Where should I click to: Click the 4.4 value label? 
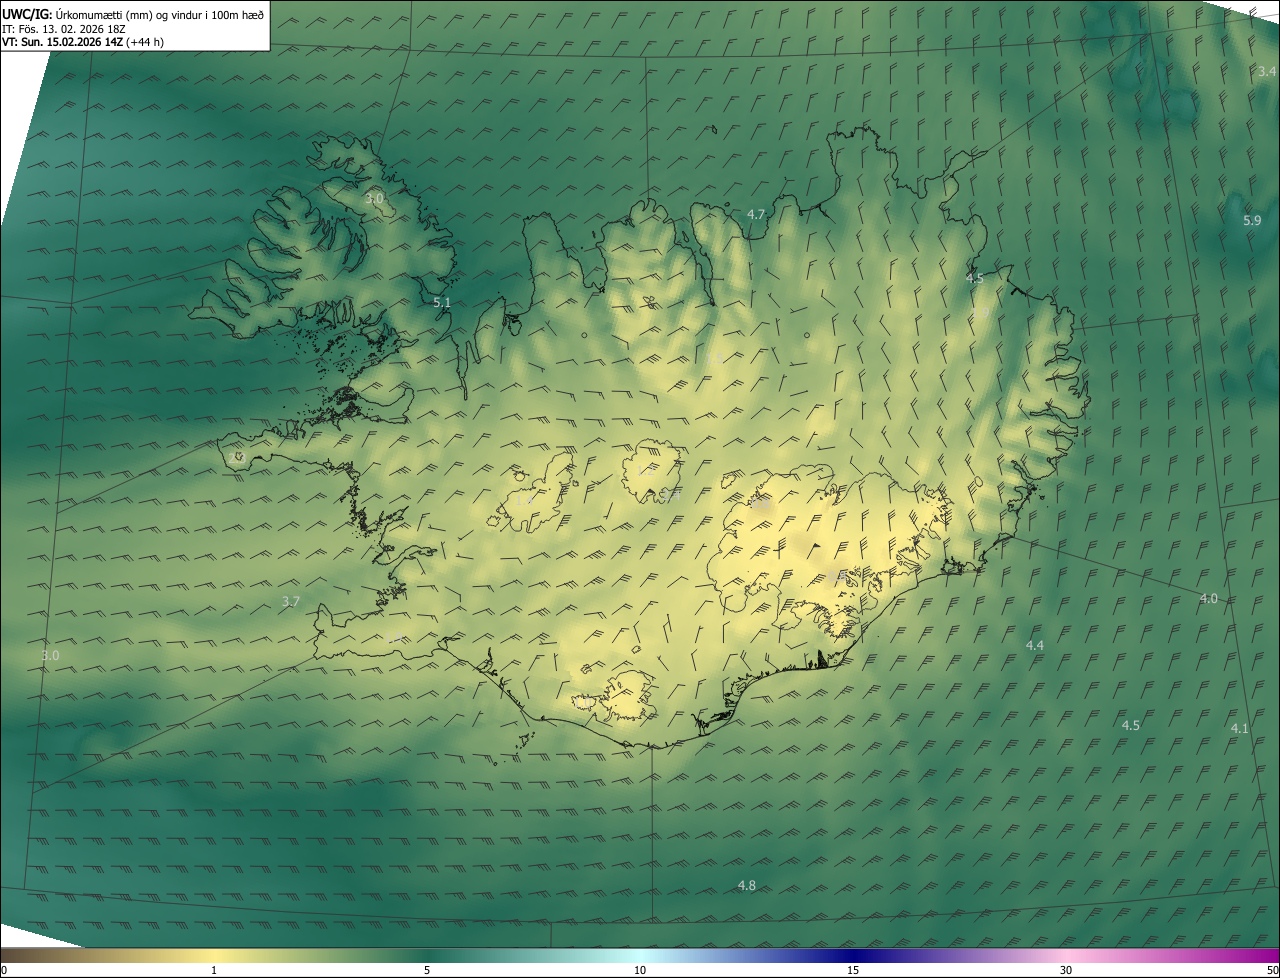[x=1035, y=645]
